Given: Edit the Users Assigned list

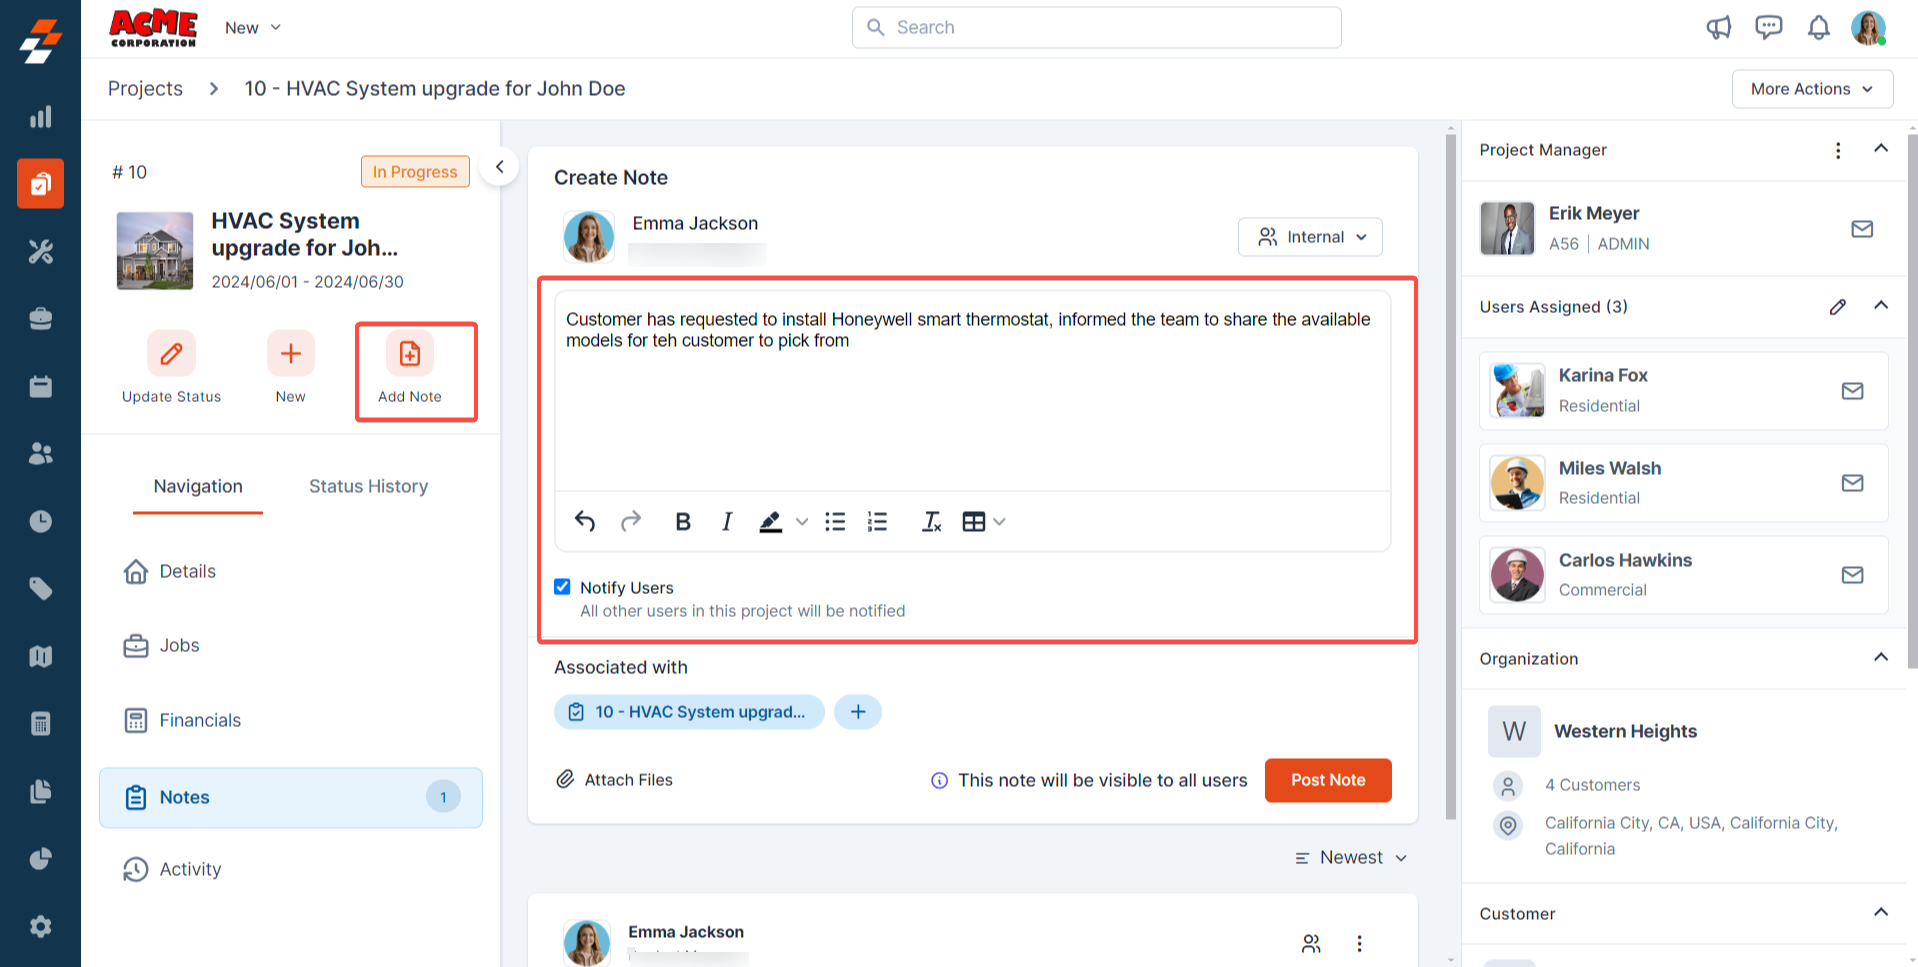Looking at the screenshot, I should [x=1837, y=307].
